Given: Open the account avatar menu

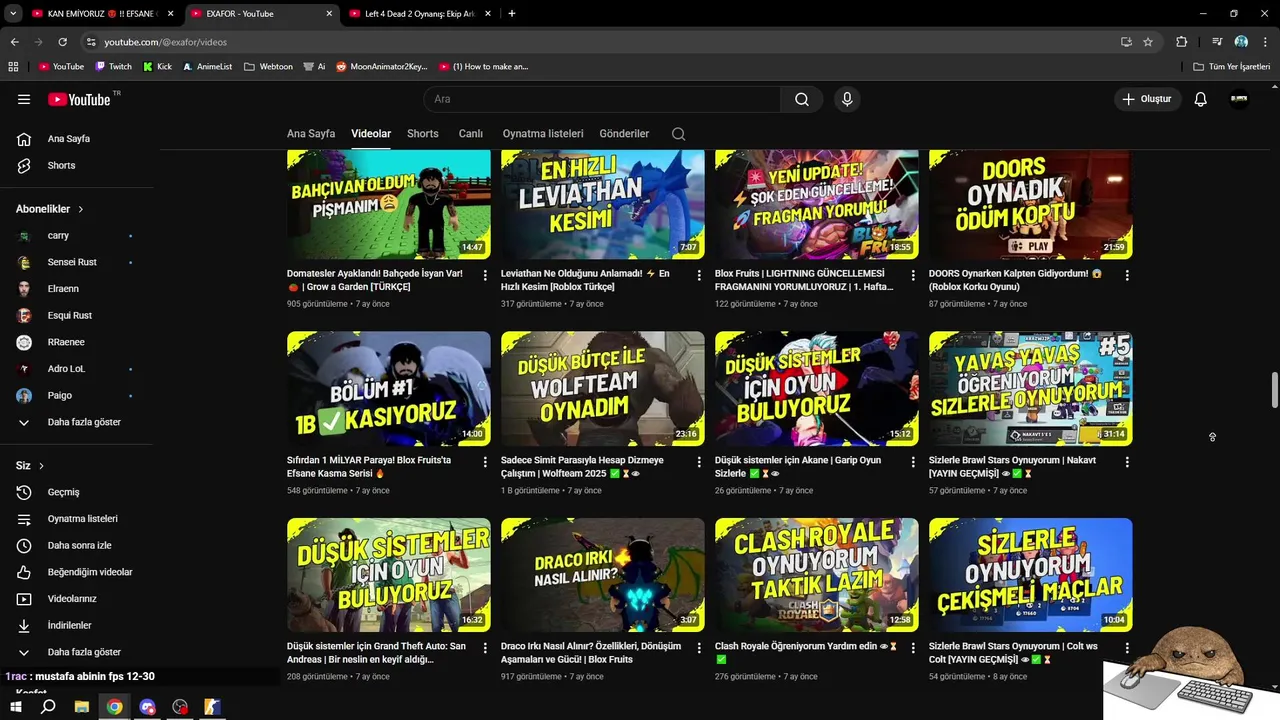Looking at the screenshot, I should point(1239,99).
